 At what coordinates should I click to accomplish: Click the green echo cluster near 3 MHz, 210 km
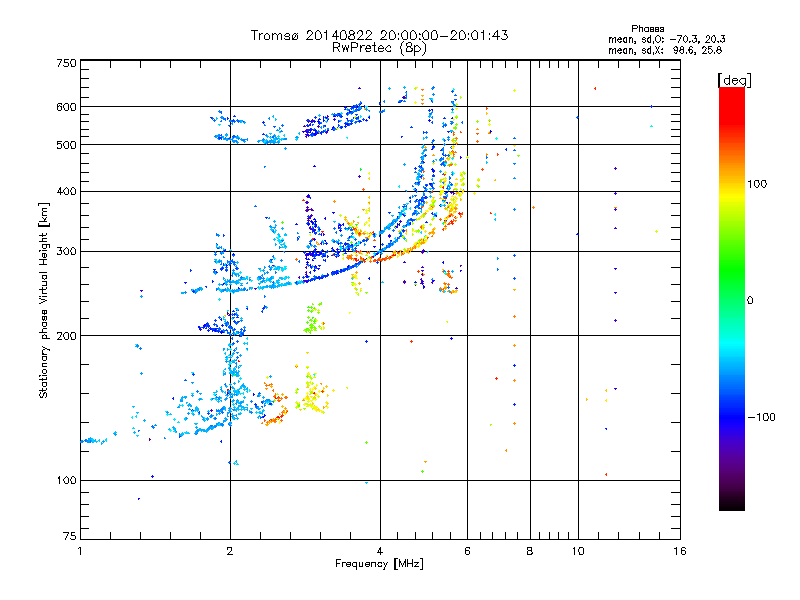pos(314,318)
